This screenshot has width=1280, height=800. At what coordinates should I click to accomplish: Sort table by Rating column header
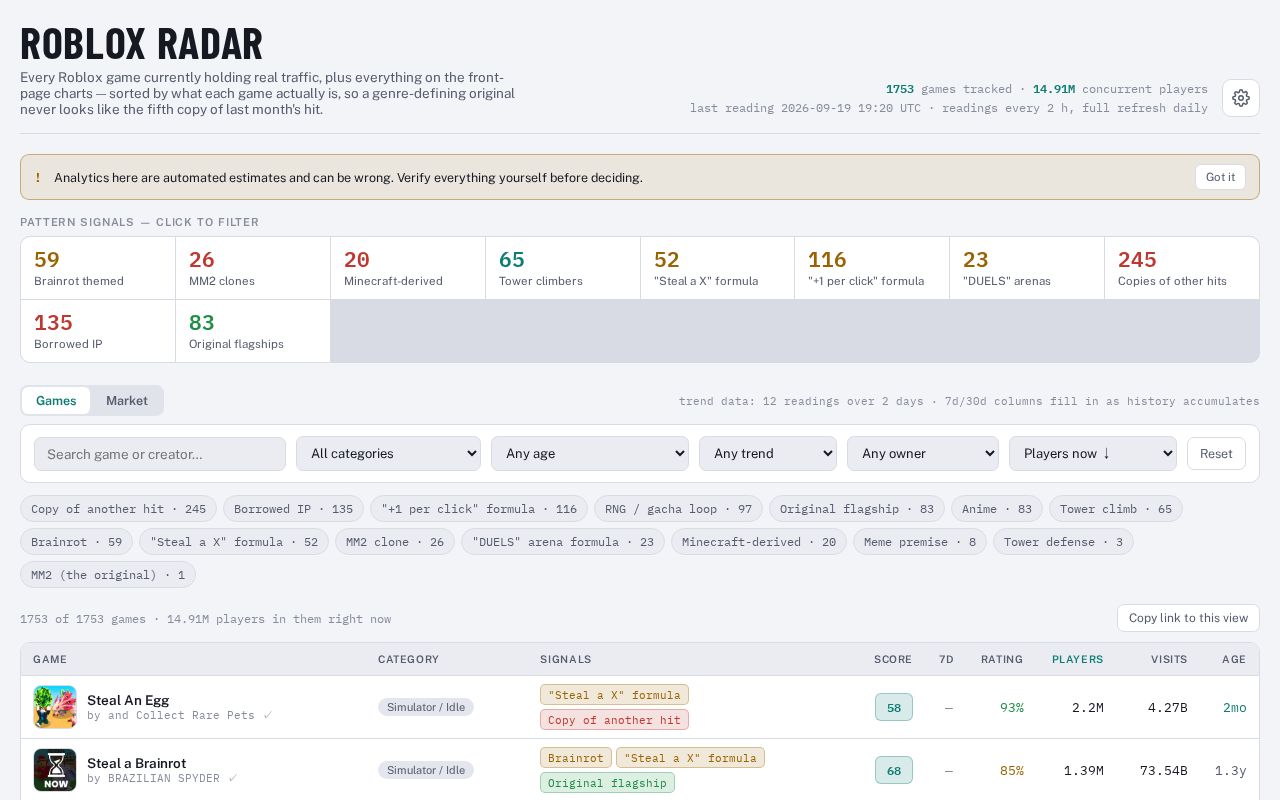pos(1002,659)
